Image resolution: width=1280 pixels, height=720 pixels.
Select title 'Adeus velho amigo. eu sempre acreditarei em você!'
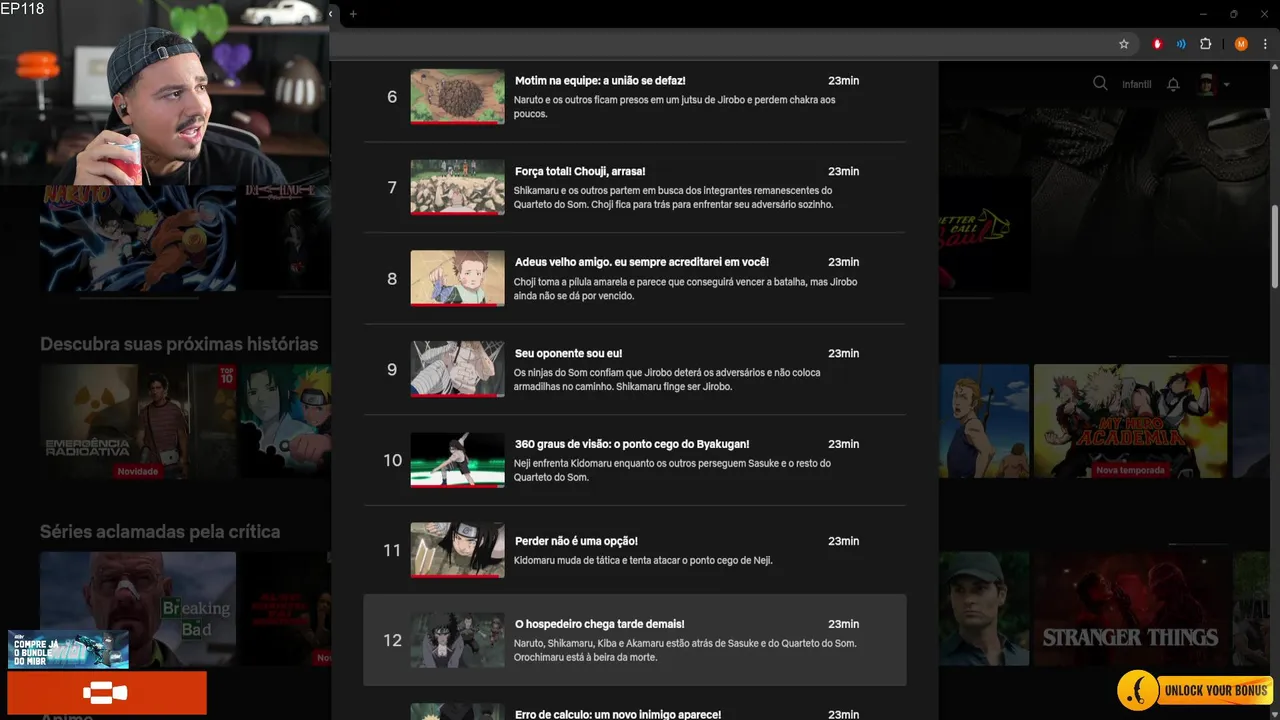click(x=642, y=262)
